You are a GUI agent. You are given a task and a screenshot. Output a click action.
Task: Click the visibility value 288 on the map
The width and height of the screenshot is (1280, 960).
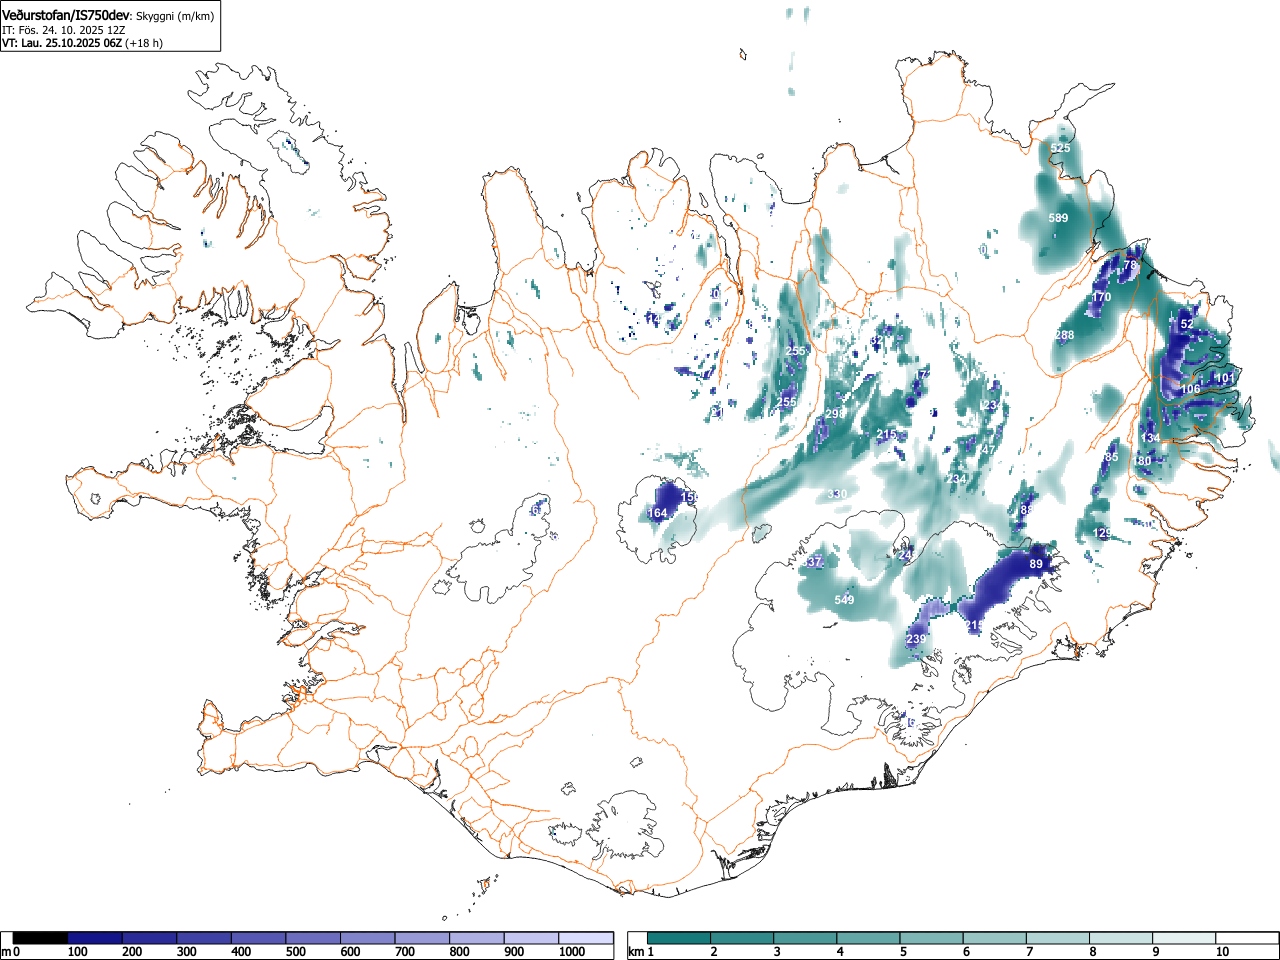[1065, 335]
